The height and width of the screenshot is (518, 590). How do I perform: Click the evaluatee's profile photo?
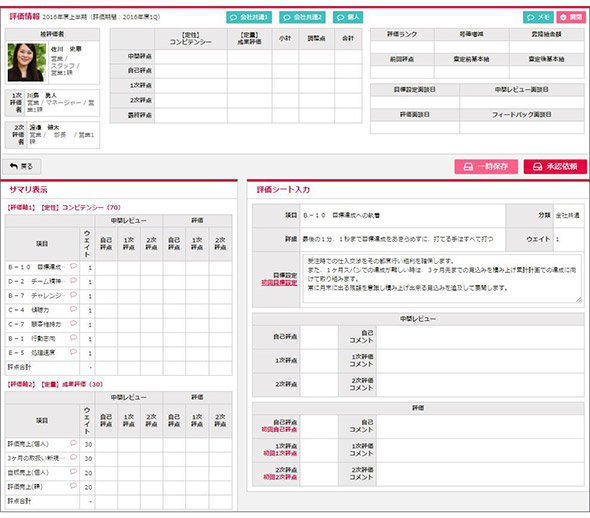click(x=27, y=62)
